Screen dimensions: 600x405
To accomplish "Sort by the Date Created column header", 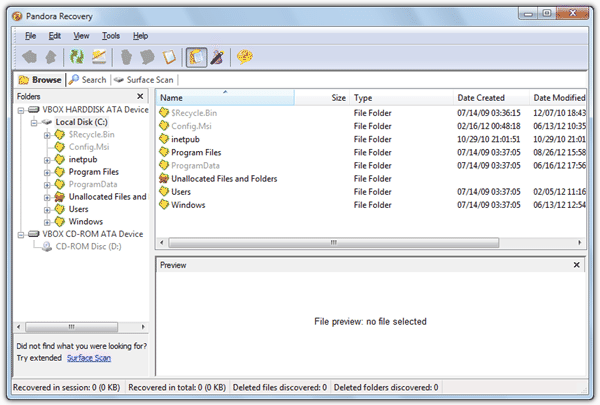I will (481, 98).
